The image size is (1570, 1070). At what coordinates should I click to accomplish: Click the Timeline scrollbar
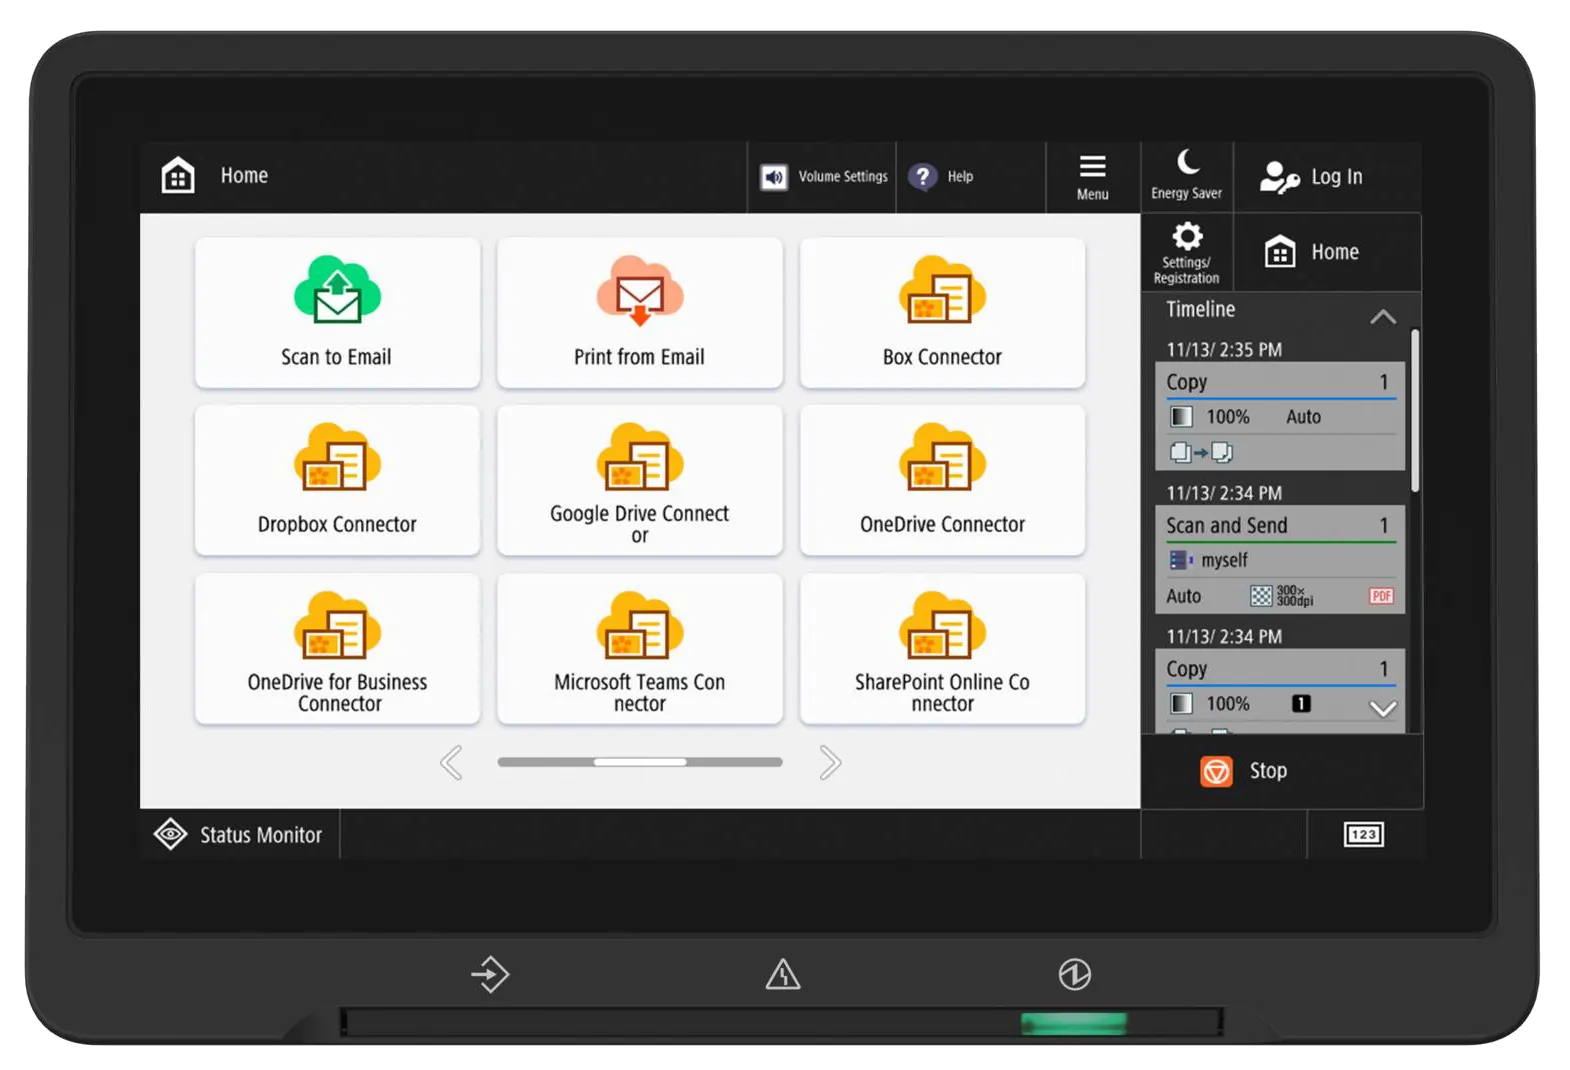click(x=1414, y=410)
